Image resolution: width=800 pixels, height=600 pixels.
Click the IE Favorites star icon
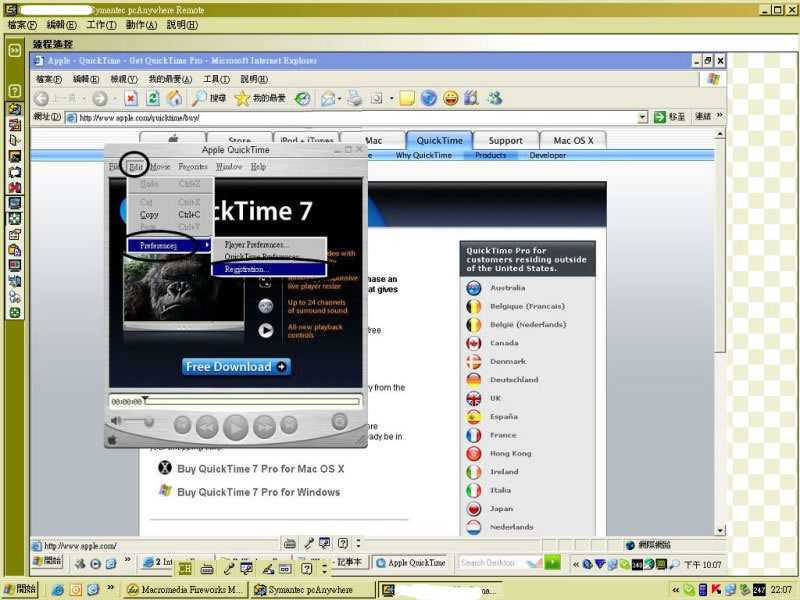pyautogui.click(x=242, y=98)
